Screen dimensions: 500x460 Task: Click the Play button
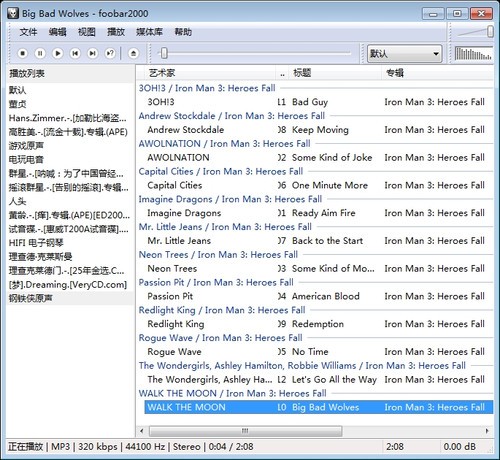[x=58, y=53]
